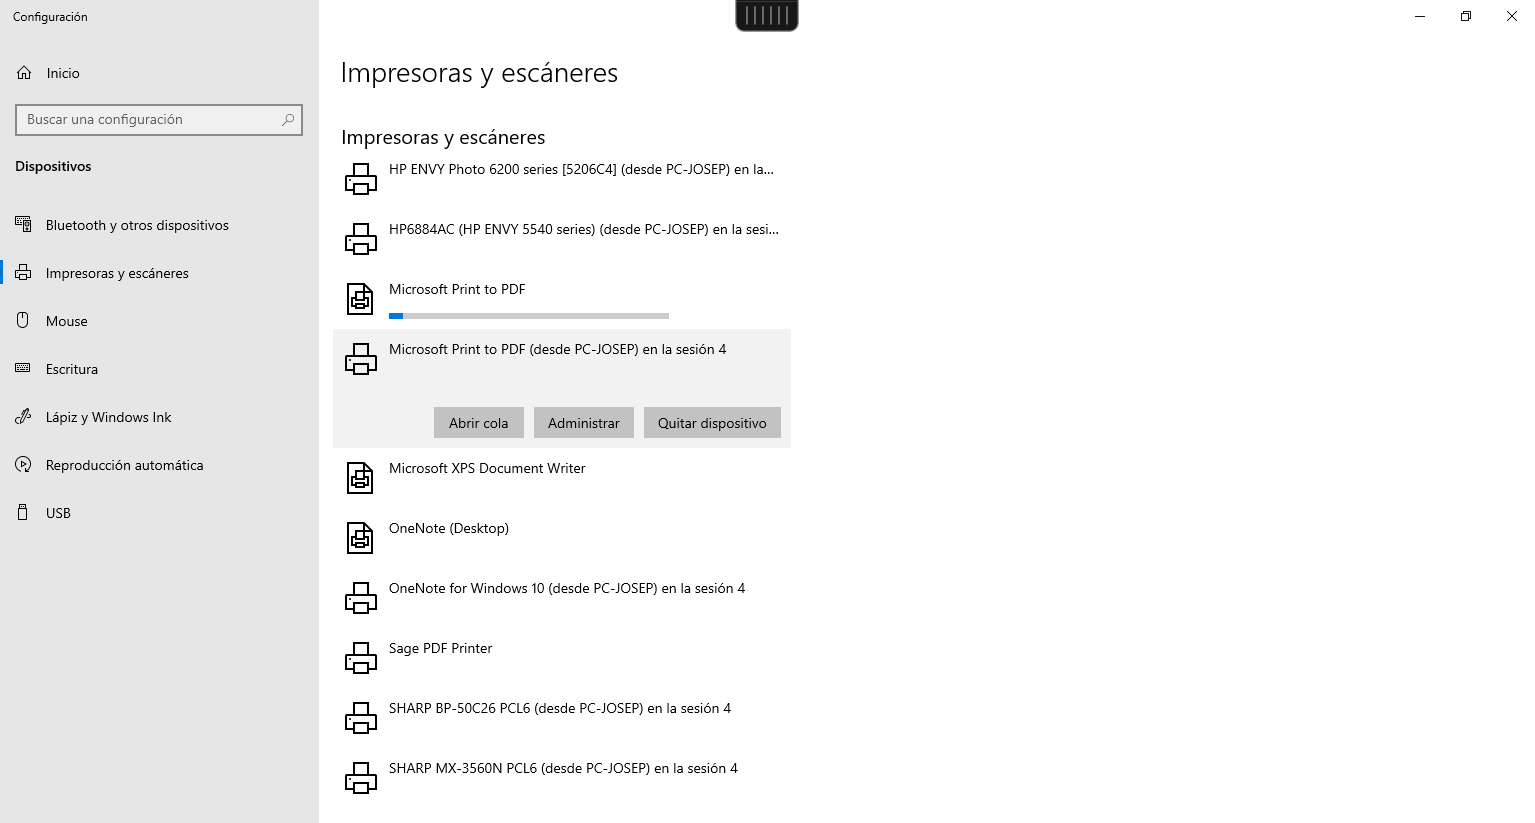This screenshot has width=1535, height=823.
Task: Select the Sage PDF Printer entry
Action: point(562,658)
